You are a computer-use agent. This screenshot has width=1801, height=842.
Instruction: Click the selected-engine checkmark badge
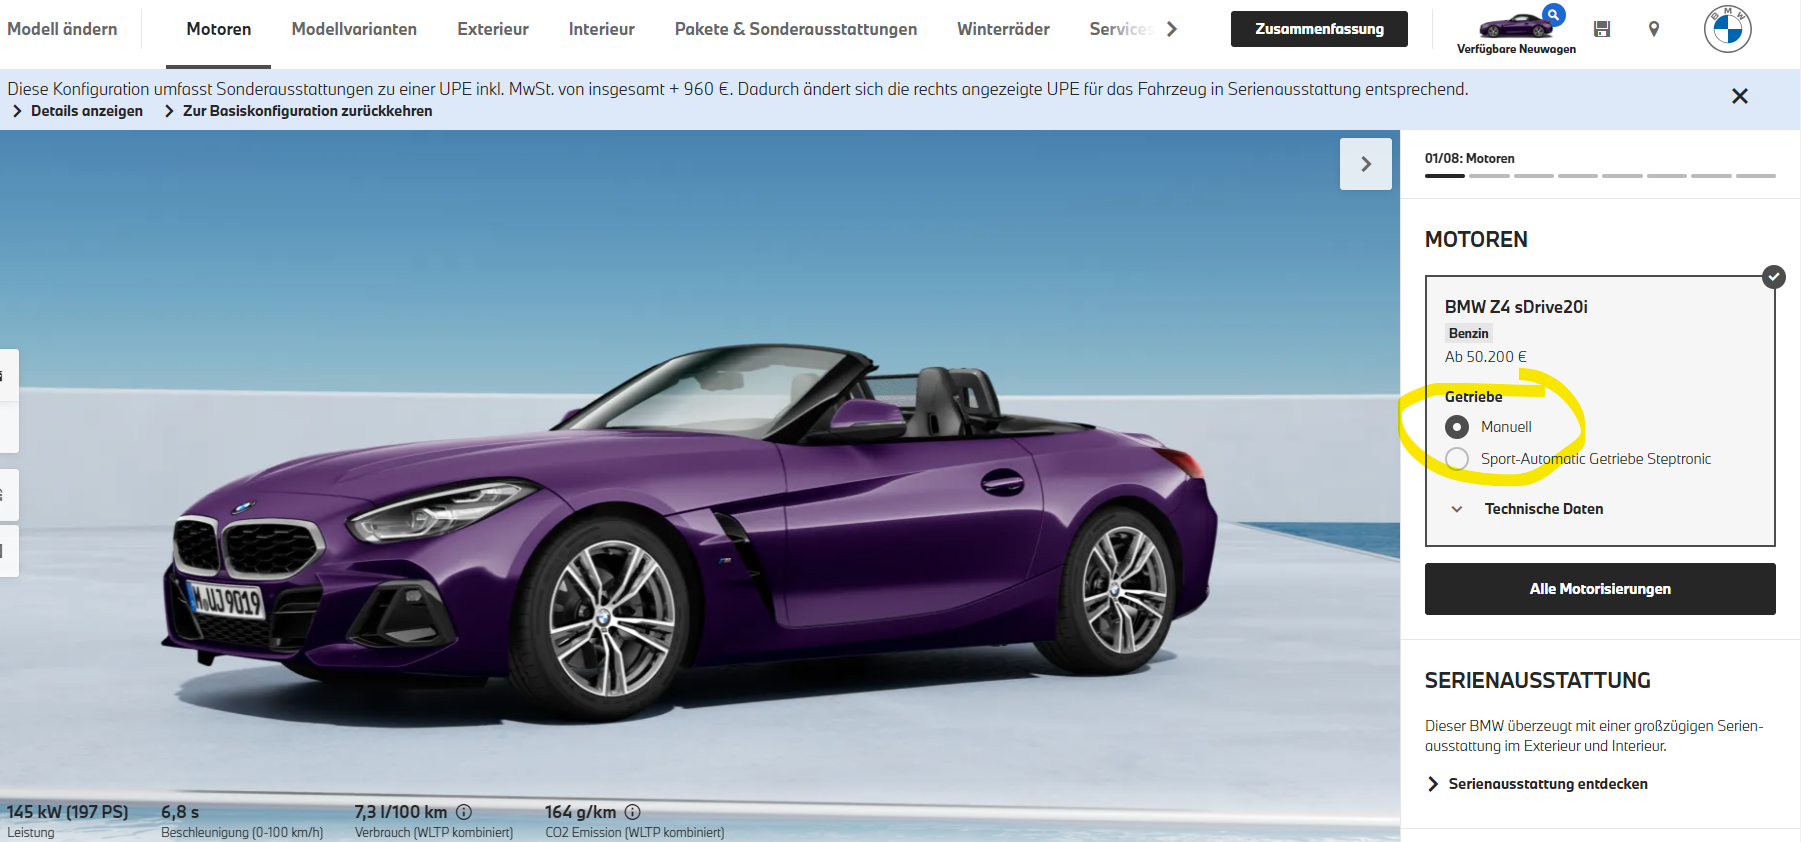(x=1774, y=277)
